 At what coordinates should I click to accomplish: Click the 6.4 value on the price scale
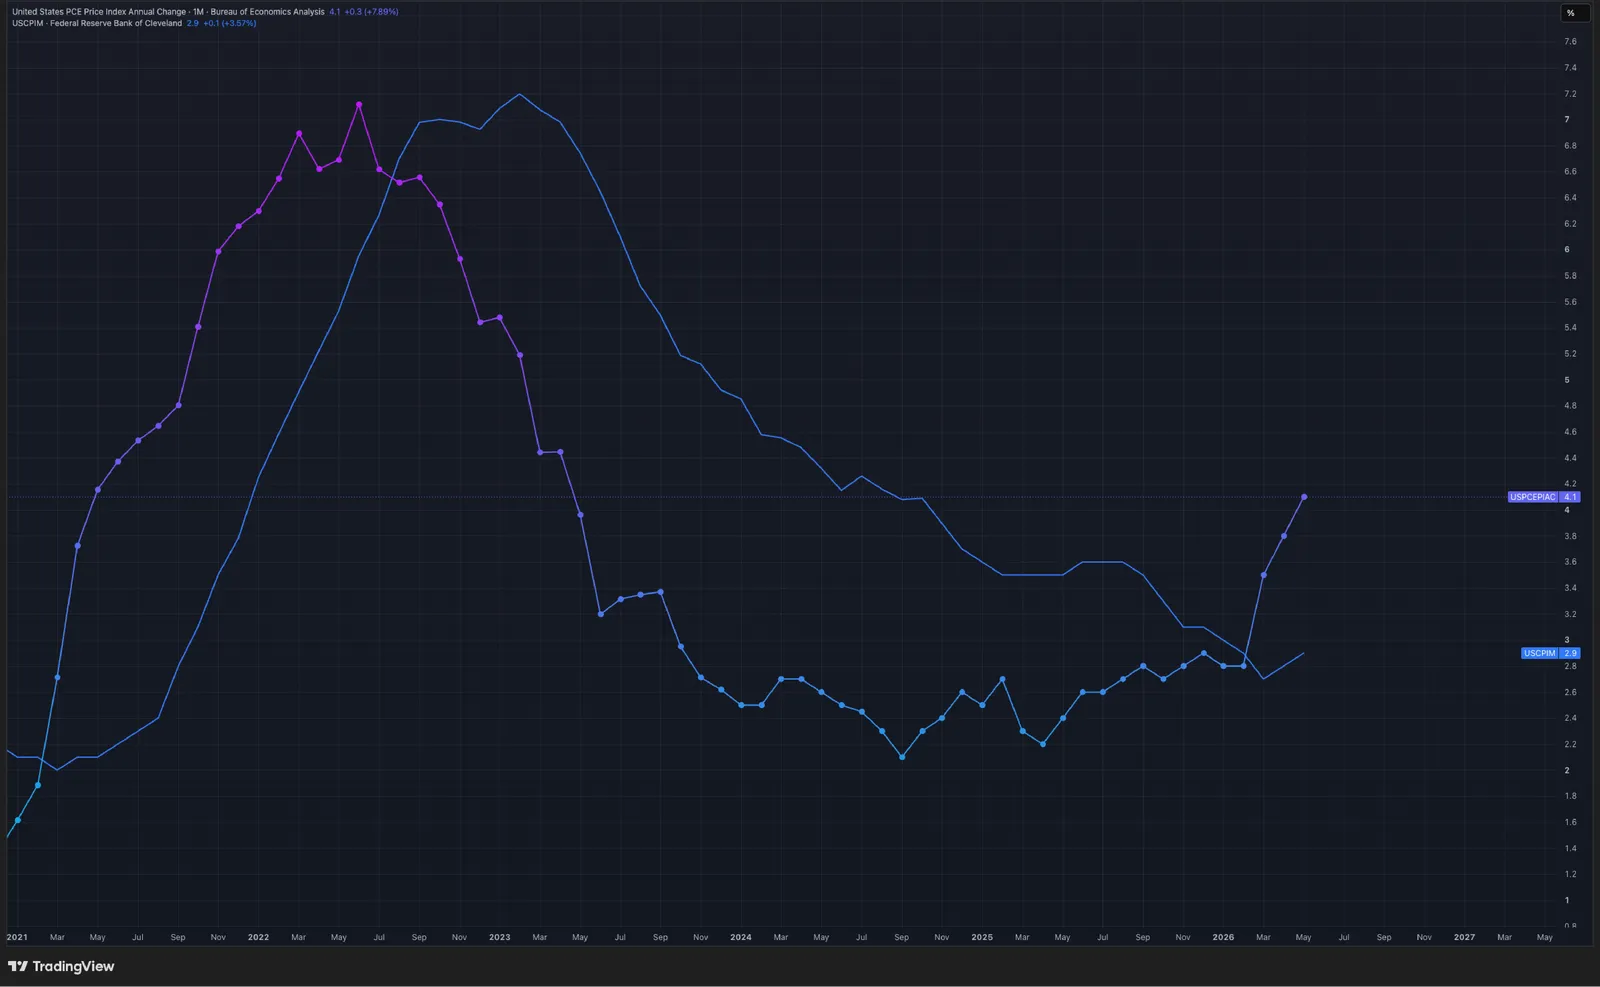coord(1570,198)
